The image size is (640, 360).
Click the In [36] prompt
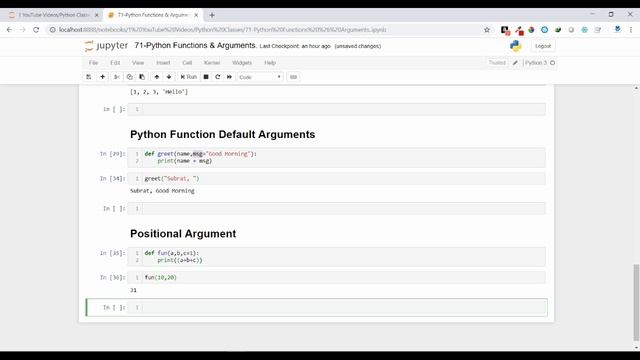pos(112,278)
